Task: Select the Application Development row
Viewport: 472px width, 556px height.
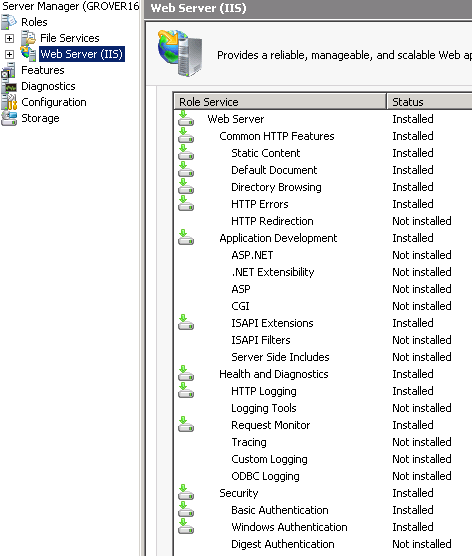Action: 323,238
